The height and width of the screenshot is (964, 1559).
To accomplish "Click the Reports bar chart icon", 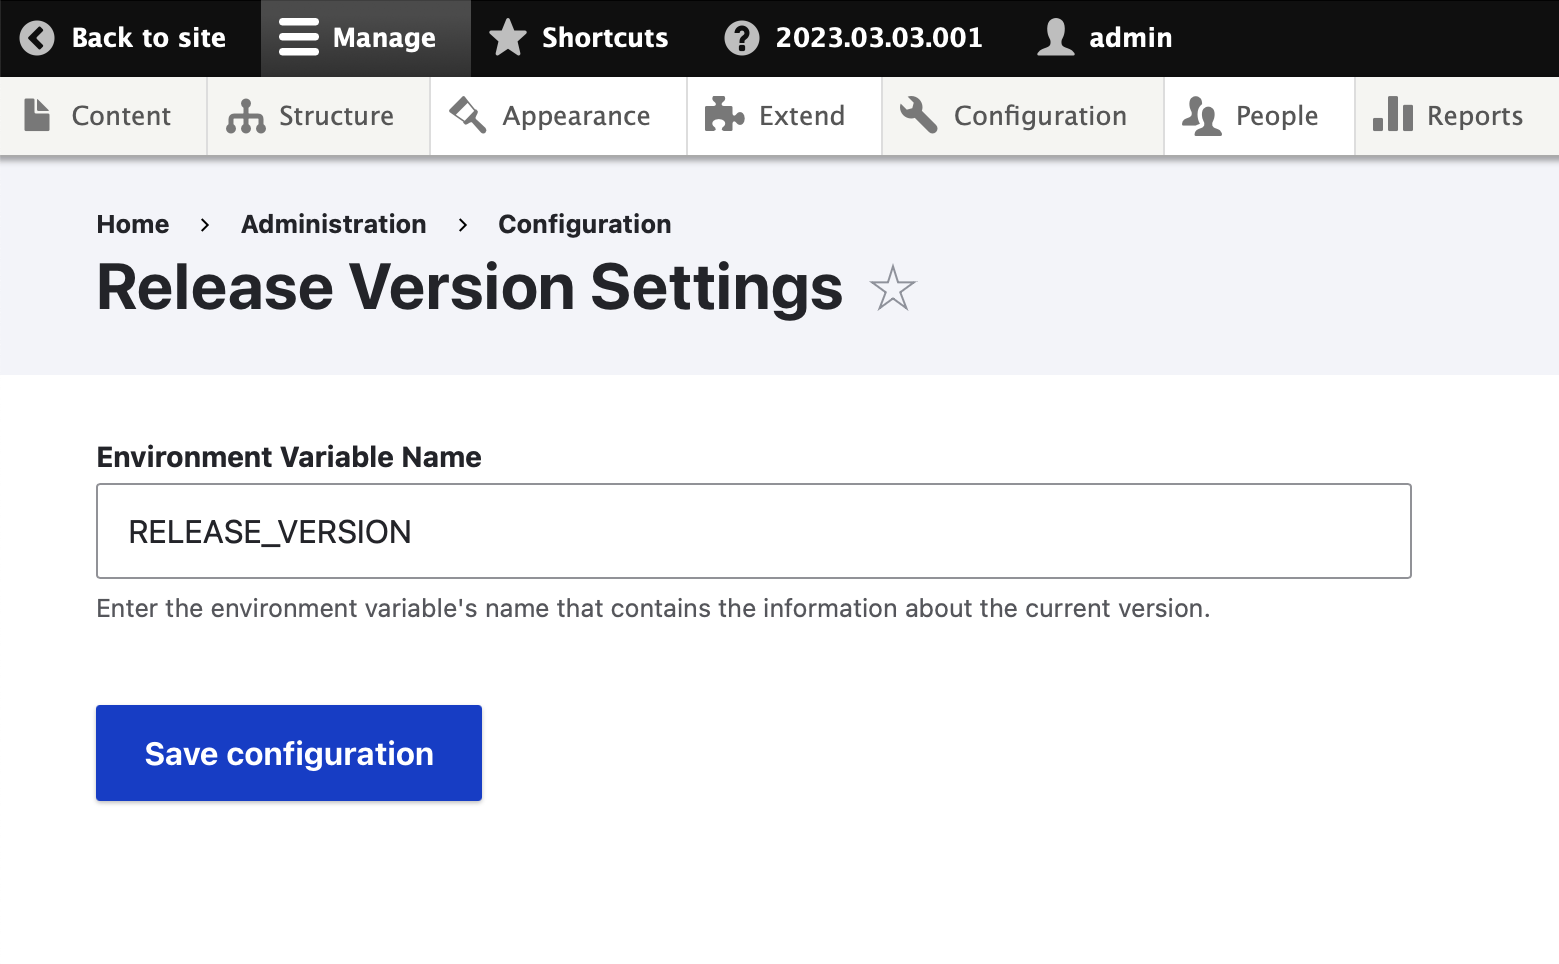I will click(x=1392, y=116).
